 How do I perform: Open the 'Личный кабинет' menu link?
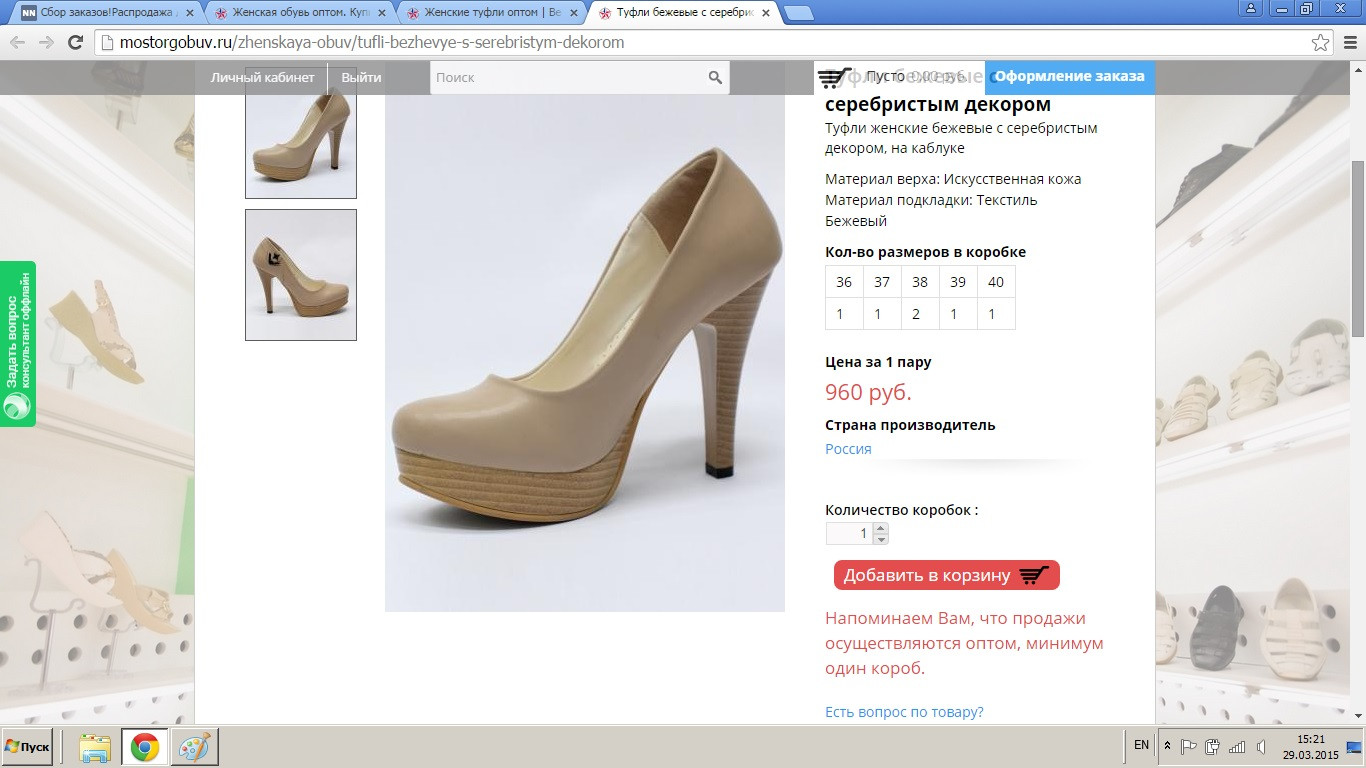click(262, 77)
